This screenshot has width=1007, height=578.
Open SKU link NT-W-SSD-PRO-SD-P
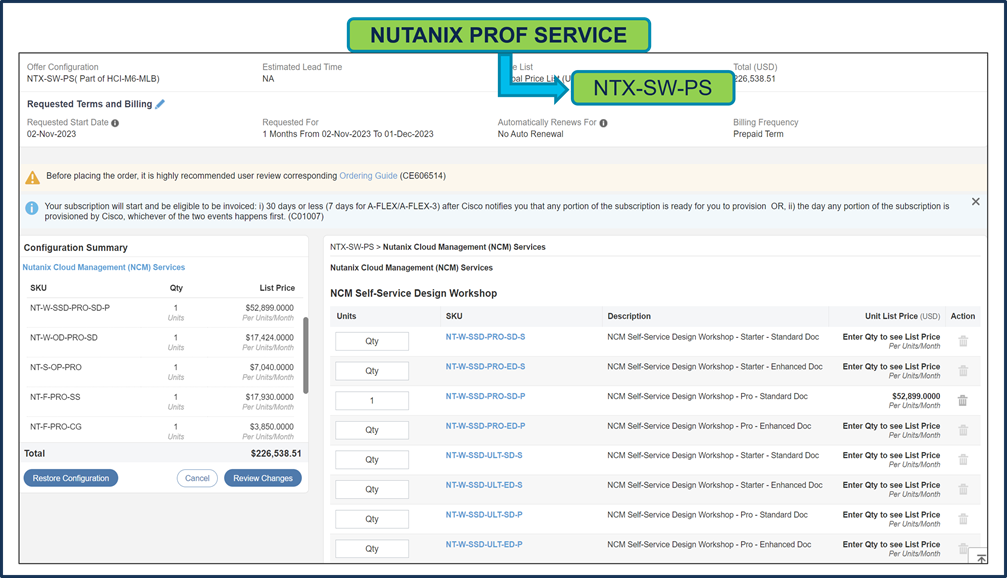[486, 396]
